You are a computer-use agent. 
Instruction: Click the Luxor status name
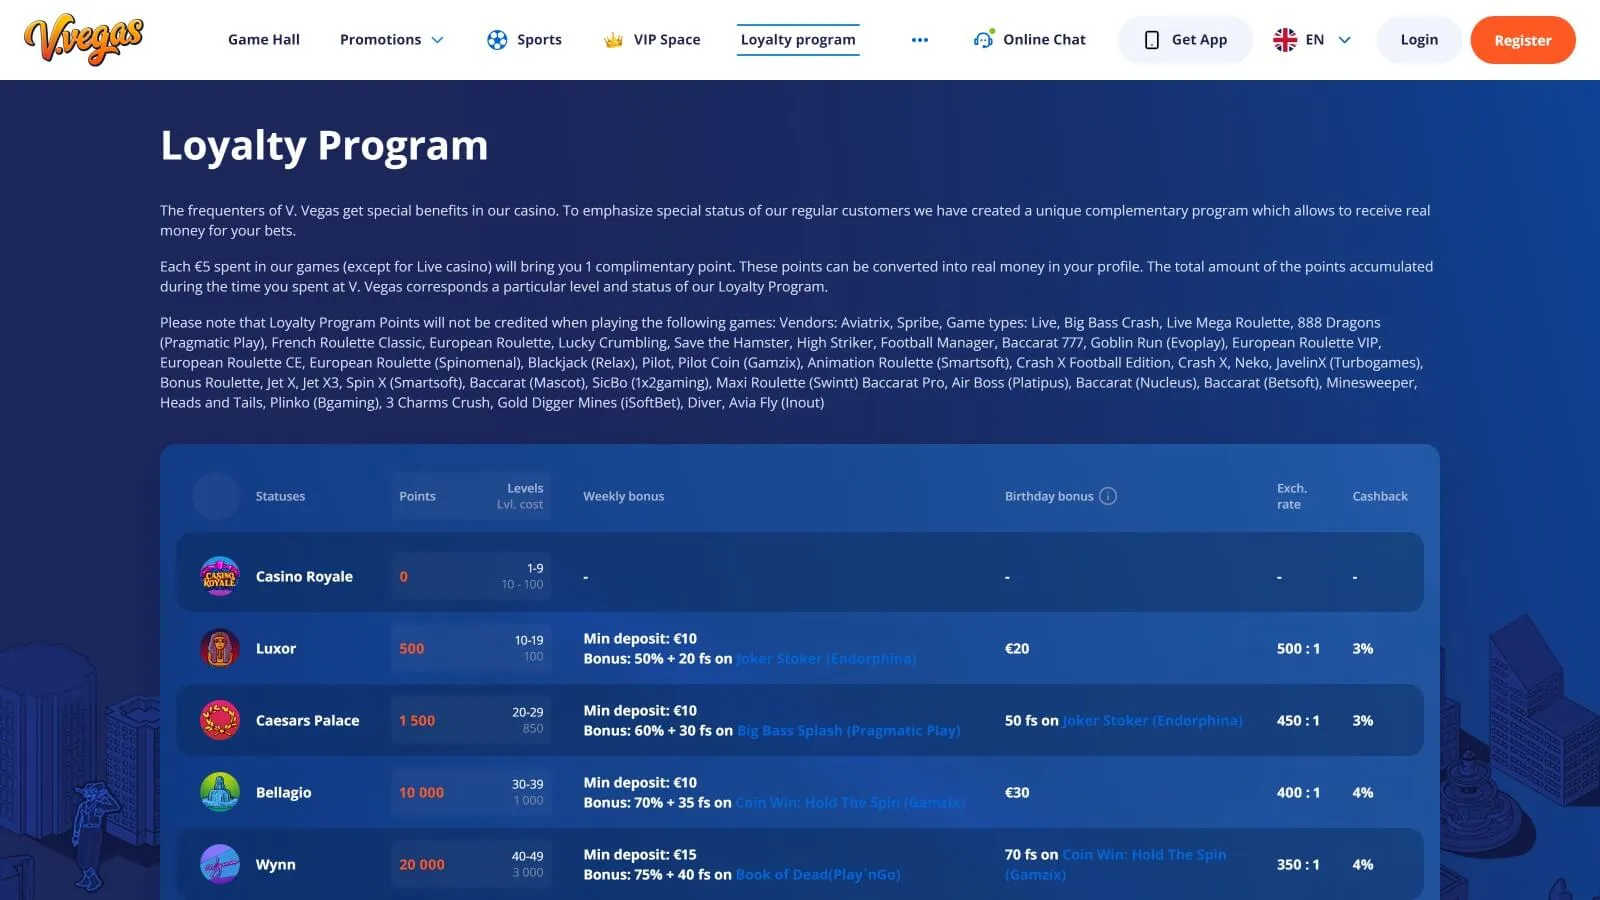[x=276, y=649]
